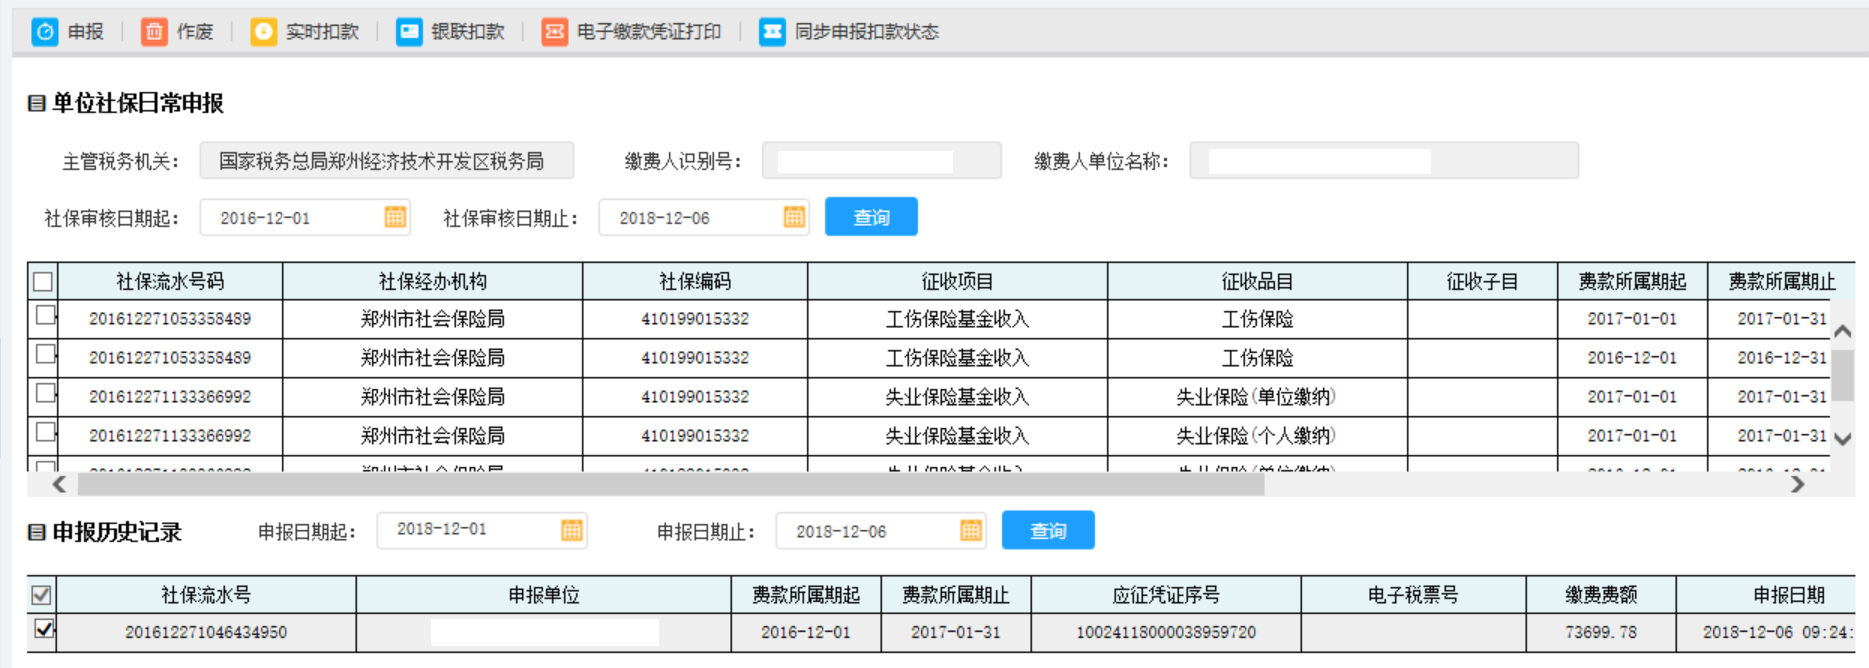Viewport: 1869px width, 668px height.
Task: Click the 失业保险(个人缴纳) cell
Action: coord(1257,436)
